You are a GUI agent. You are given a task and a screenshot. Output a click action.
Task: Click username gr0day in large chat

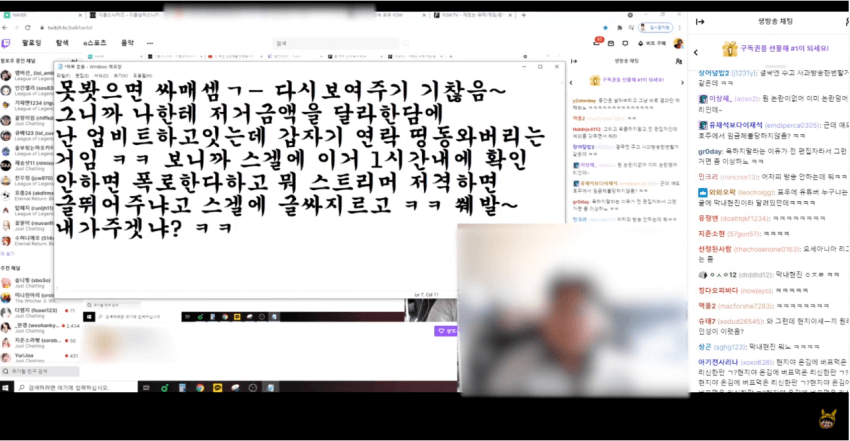[710, 151]
